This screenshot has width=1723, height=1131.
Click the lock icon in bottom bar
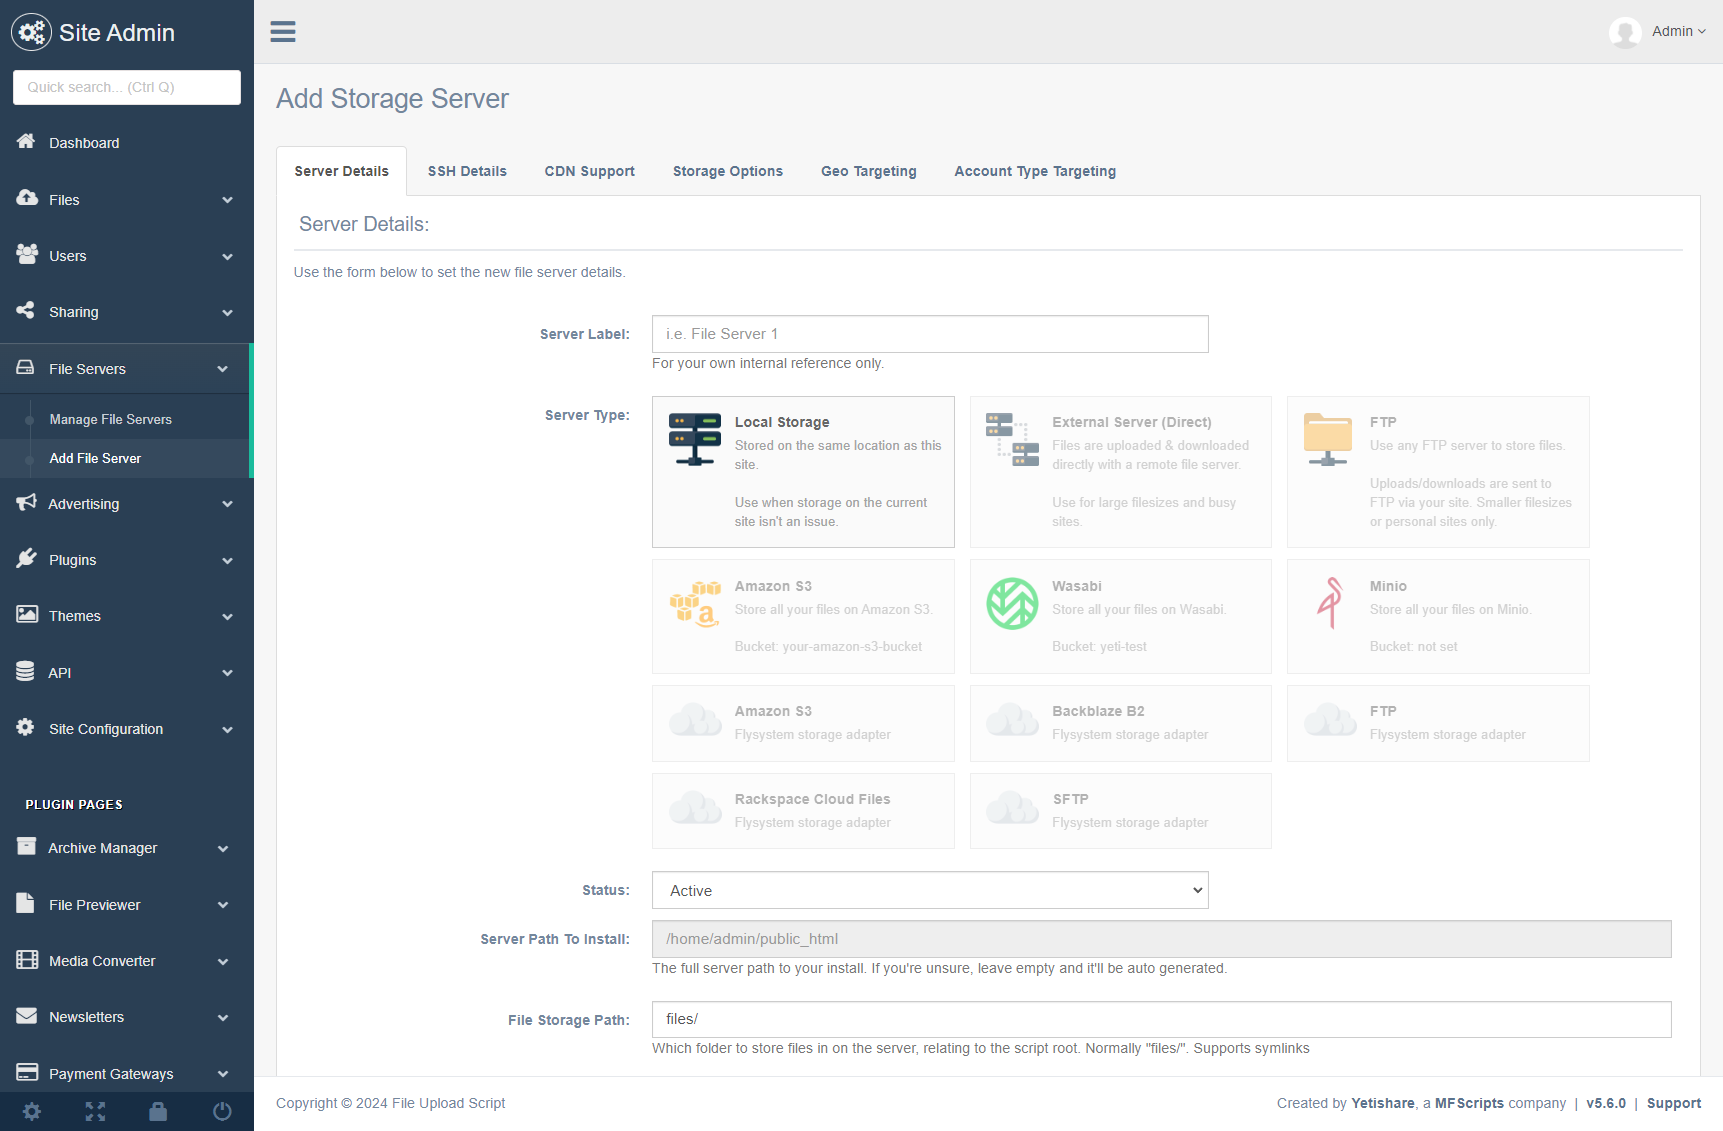(158, 1111)
